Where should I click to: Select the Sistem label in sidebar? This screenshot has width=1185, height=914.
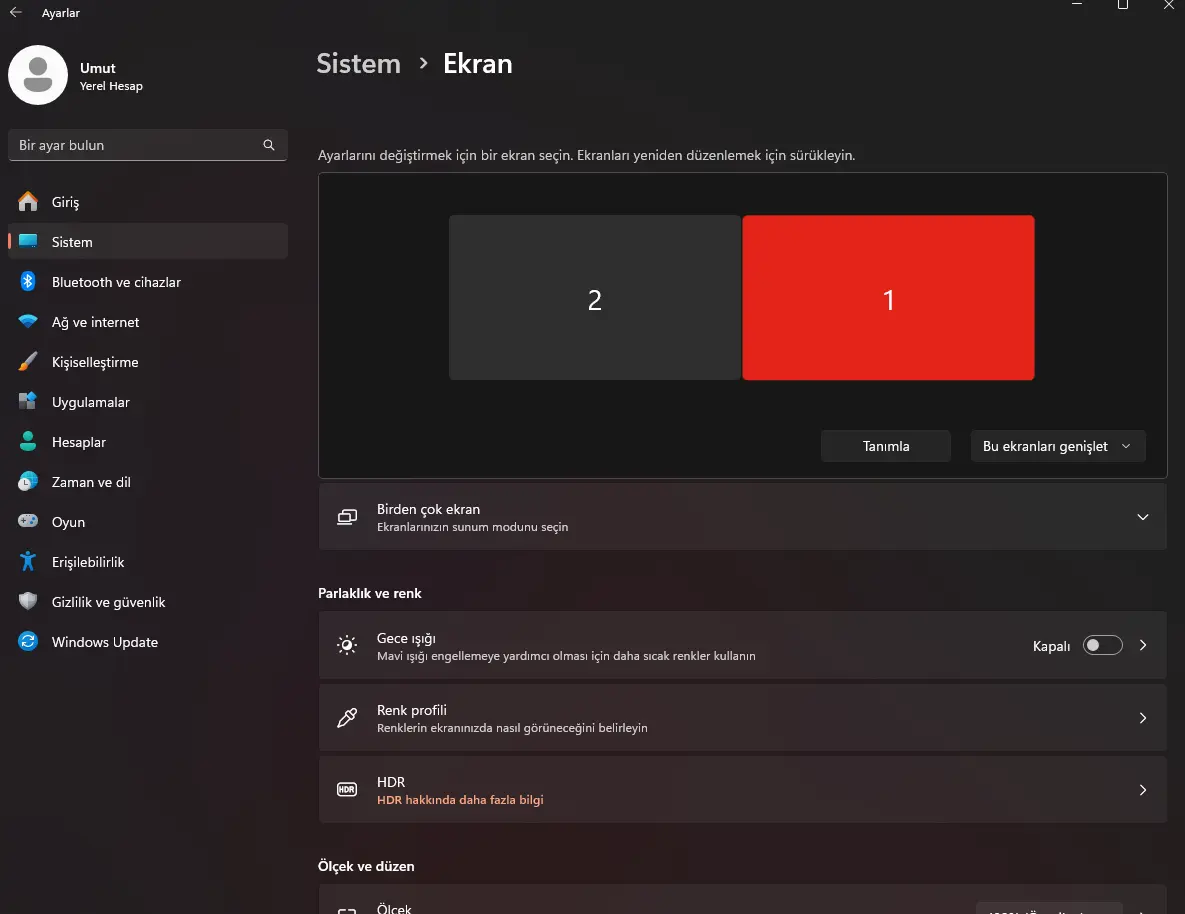(x=72, y=242)
